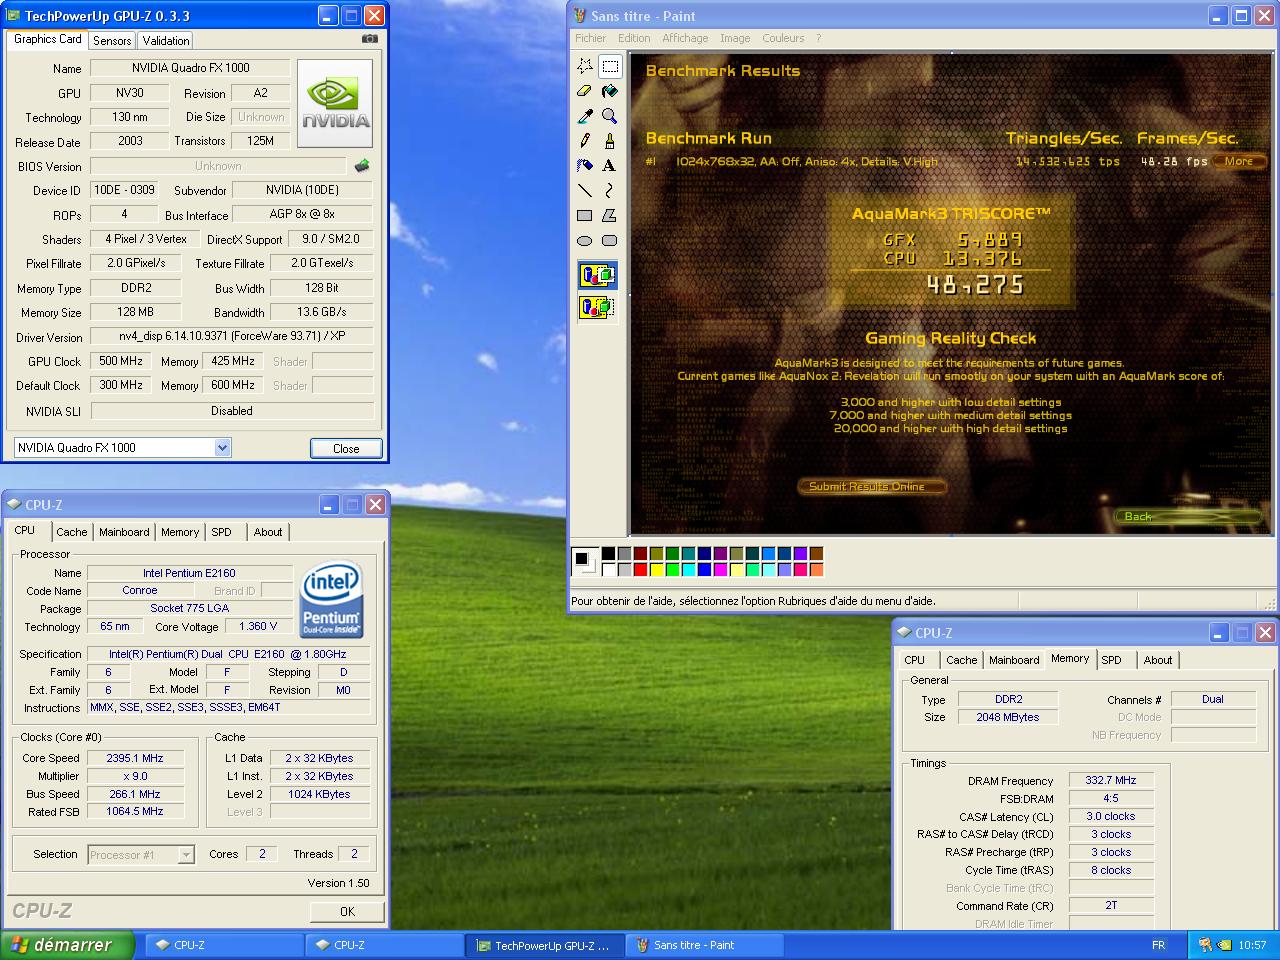1280x960 pixels.
Task: Click the Intel Pentium logo in CPU-Z
Action: point(332,599)
